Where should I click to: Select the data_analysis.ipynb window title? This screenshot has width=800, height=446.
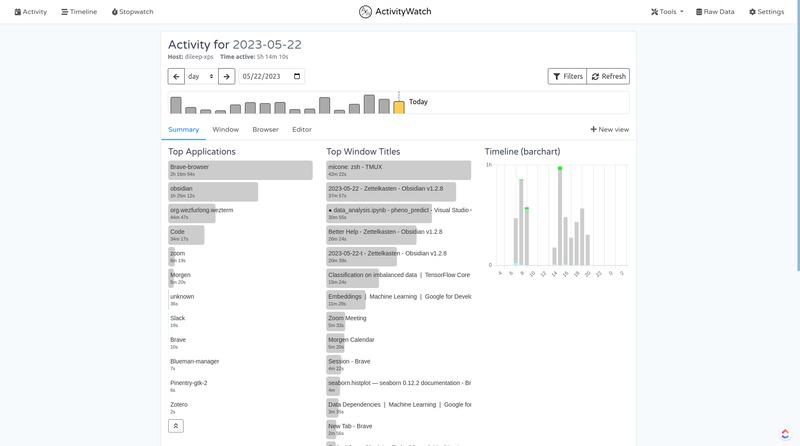point(398,213)
